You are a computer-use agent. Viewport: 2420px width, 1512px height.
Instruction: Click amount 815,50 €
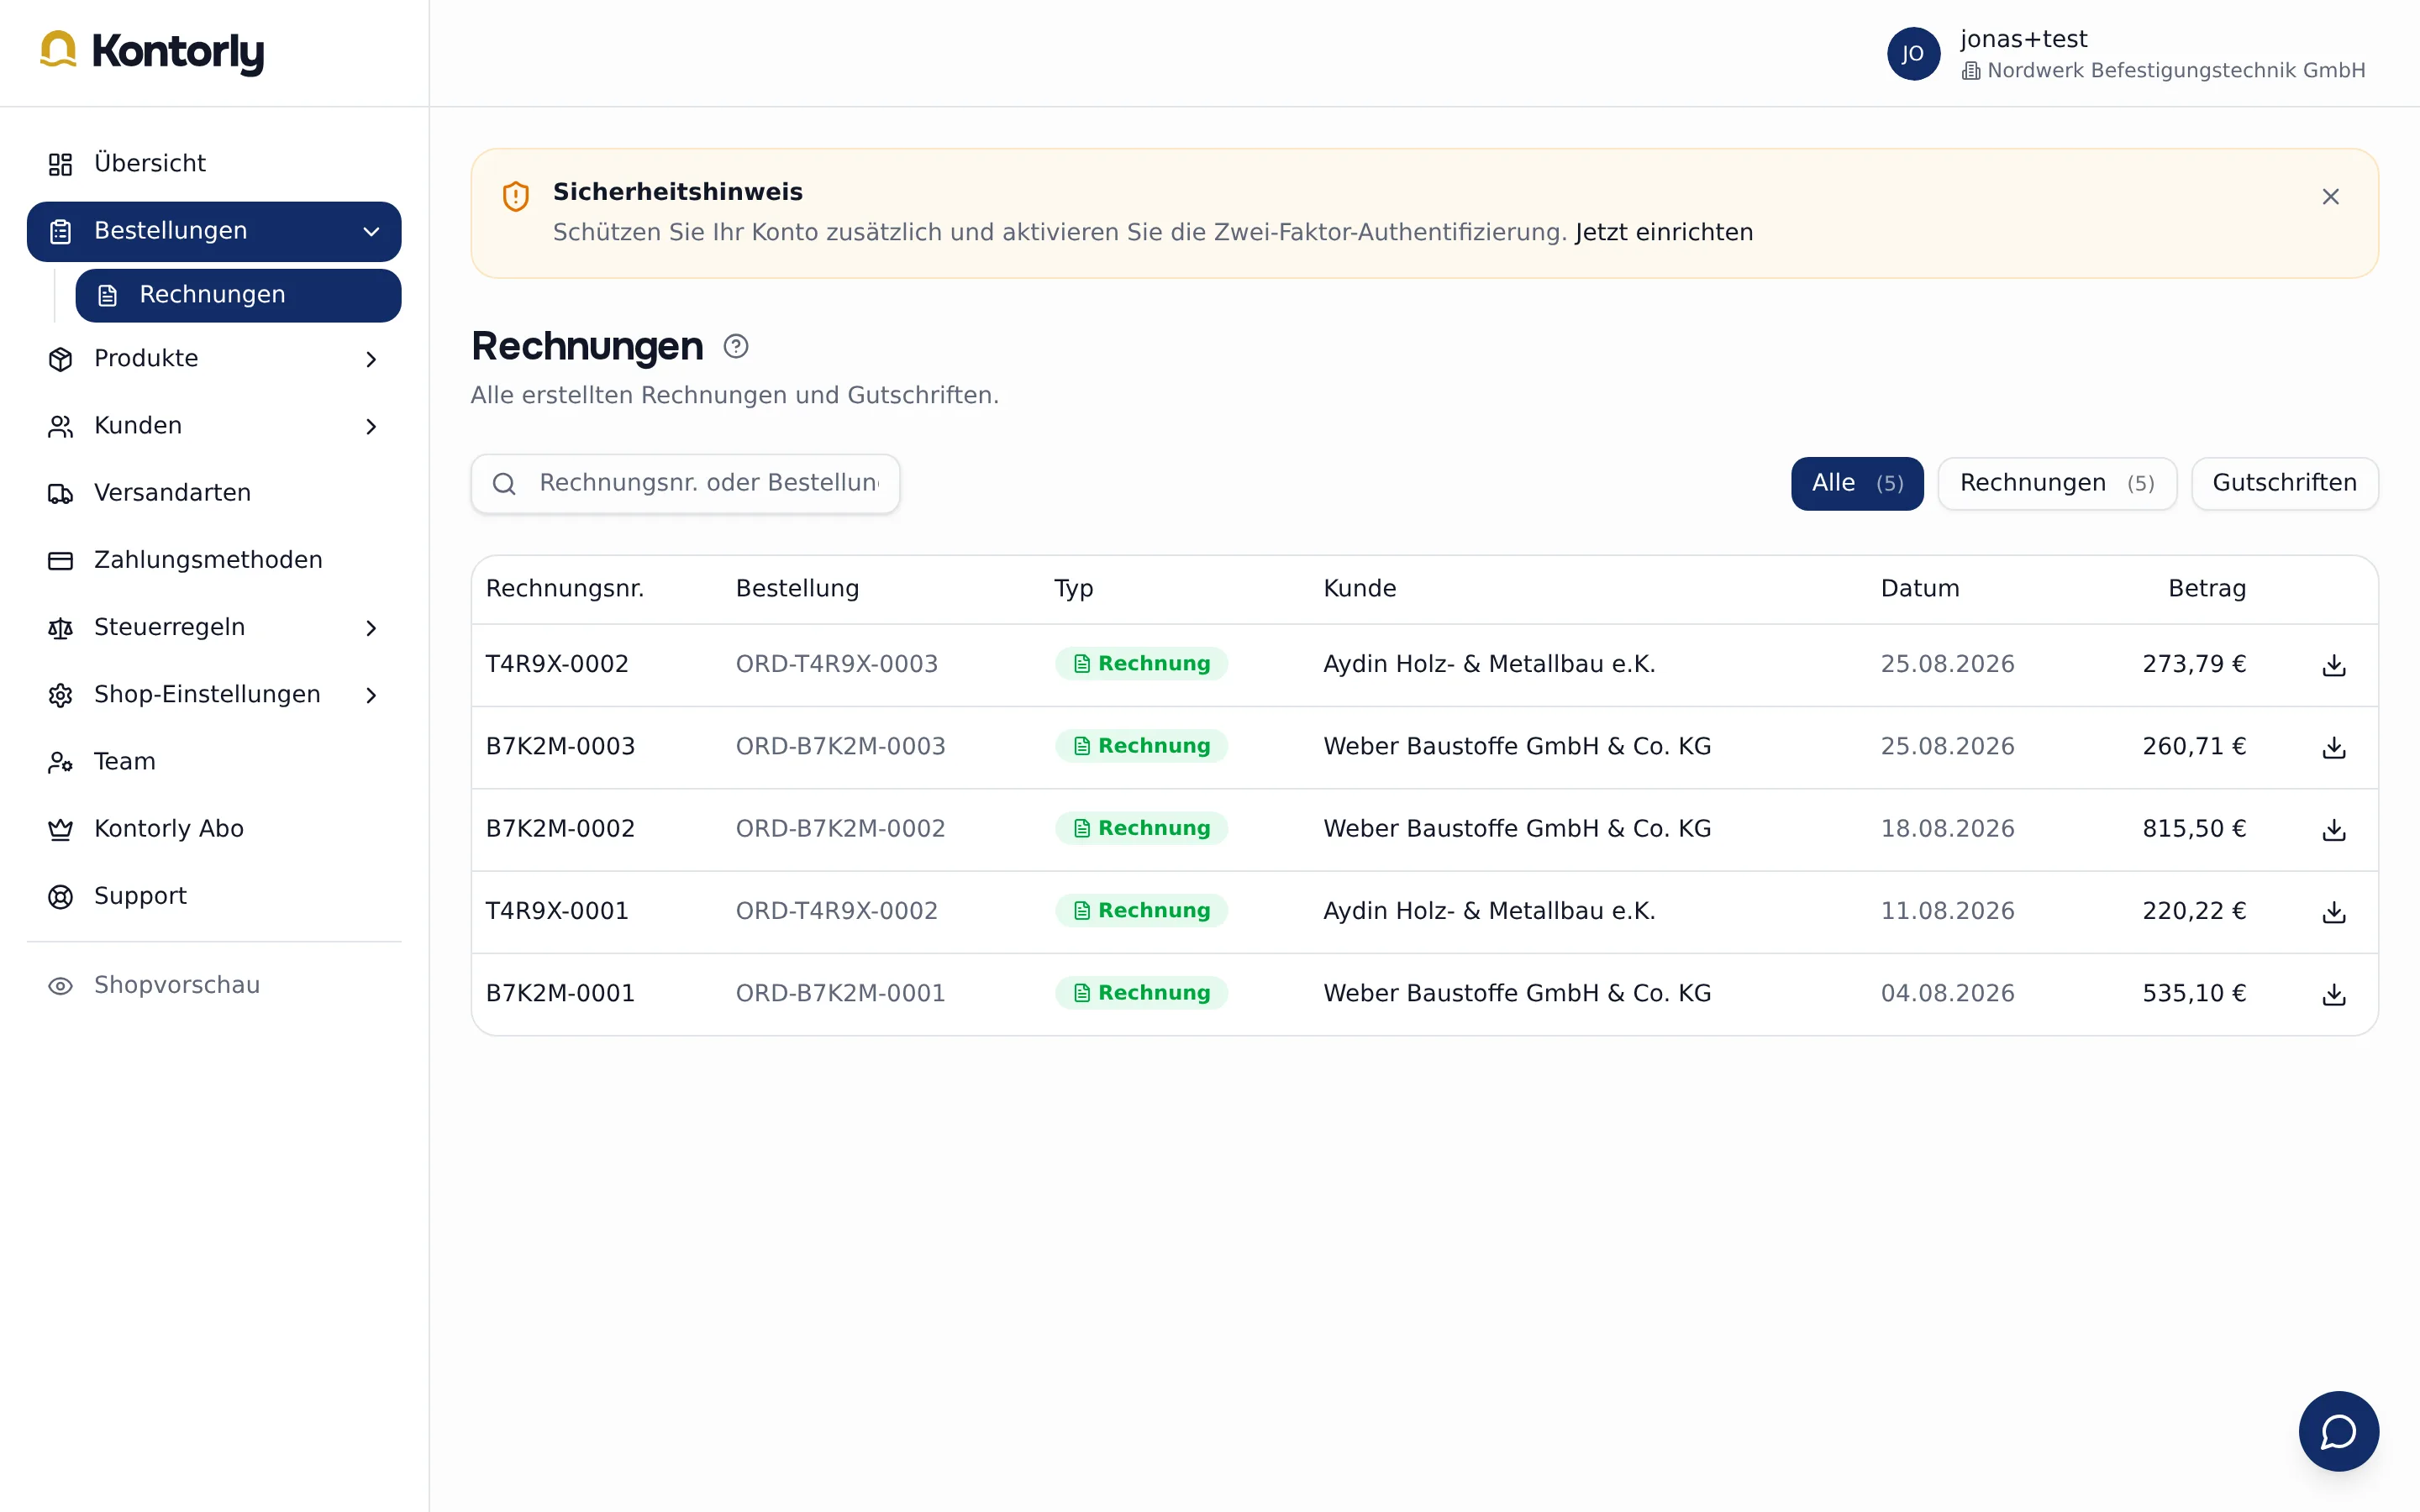tap(2194, 829)
